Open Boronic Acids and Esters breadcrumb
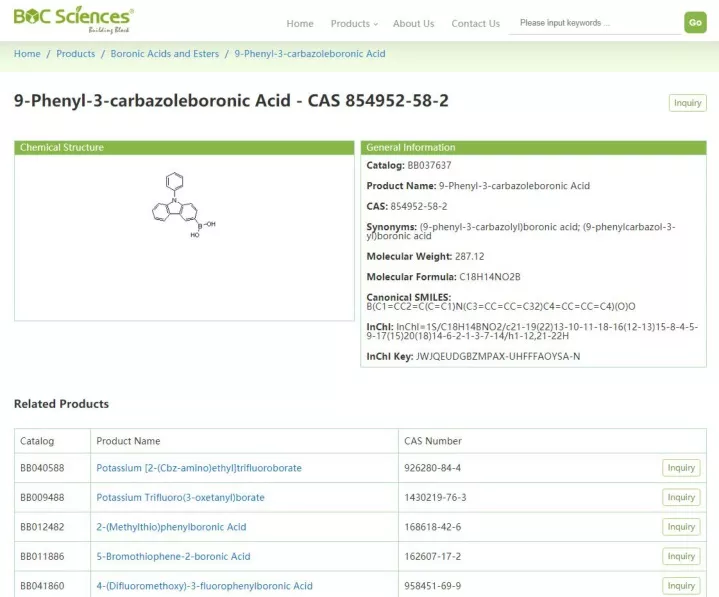The width and height of the screenshot is (719, 597). (165, 54)
